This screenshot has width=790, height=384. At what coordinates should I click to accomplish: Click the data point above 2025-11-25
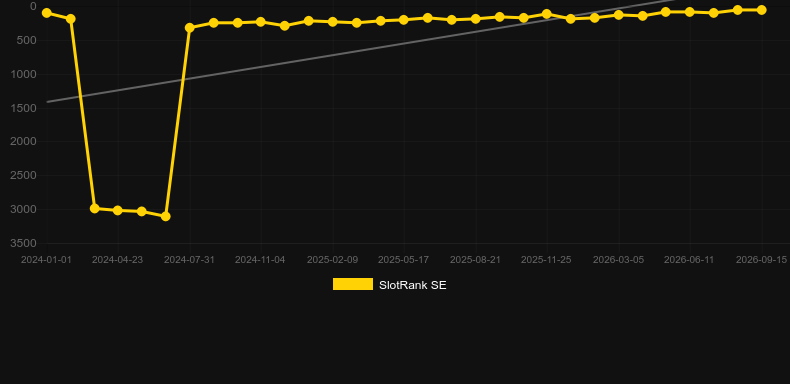coord(547,14)
